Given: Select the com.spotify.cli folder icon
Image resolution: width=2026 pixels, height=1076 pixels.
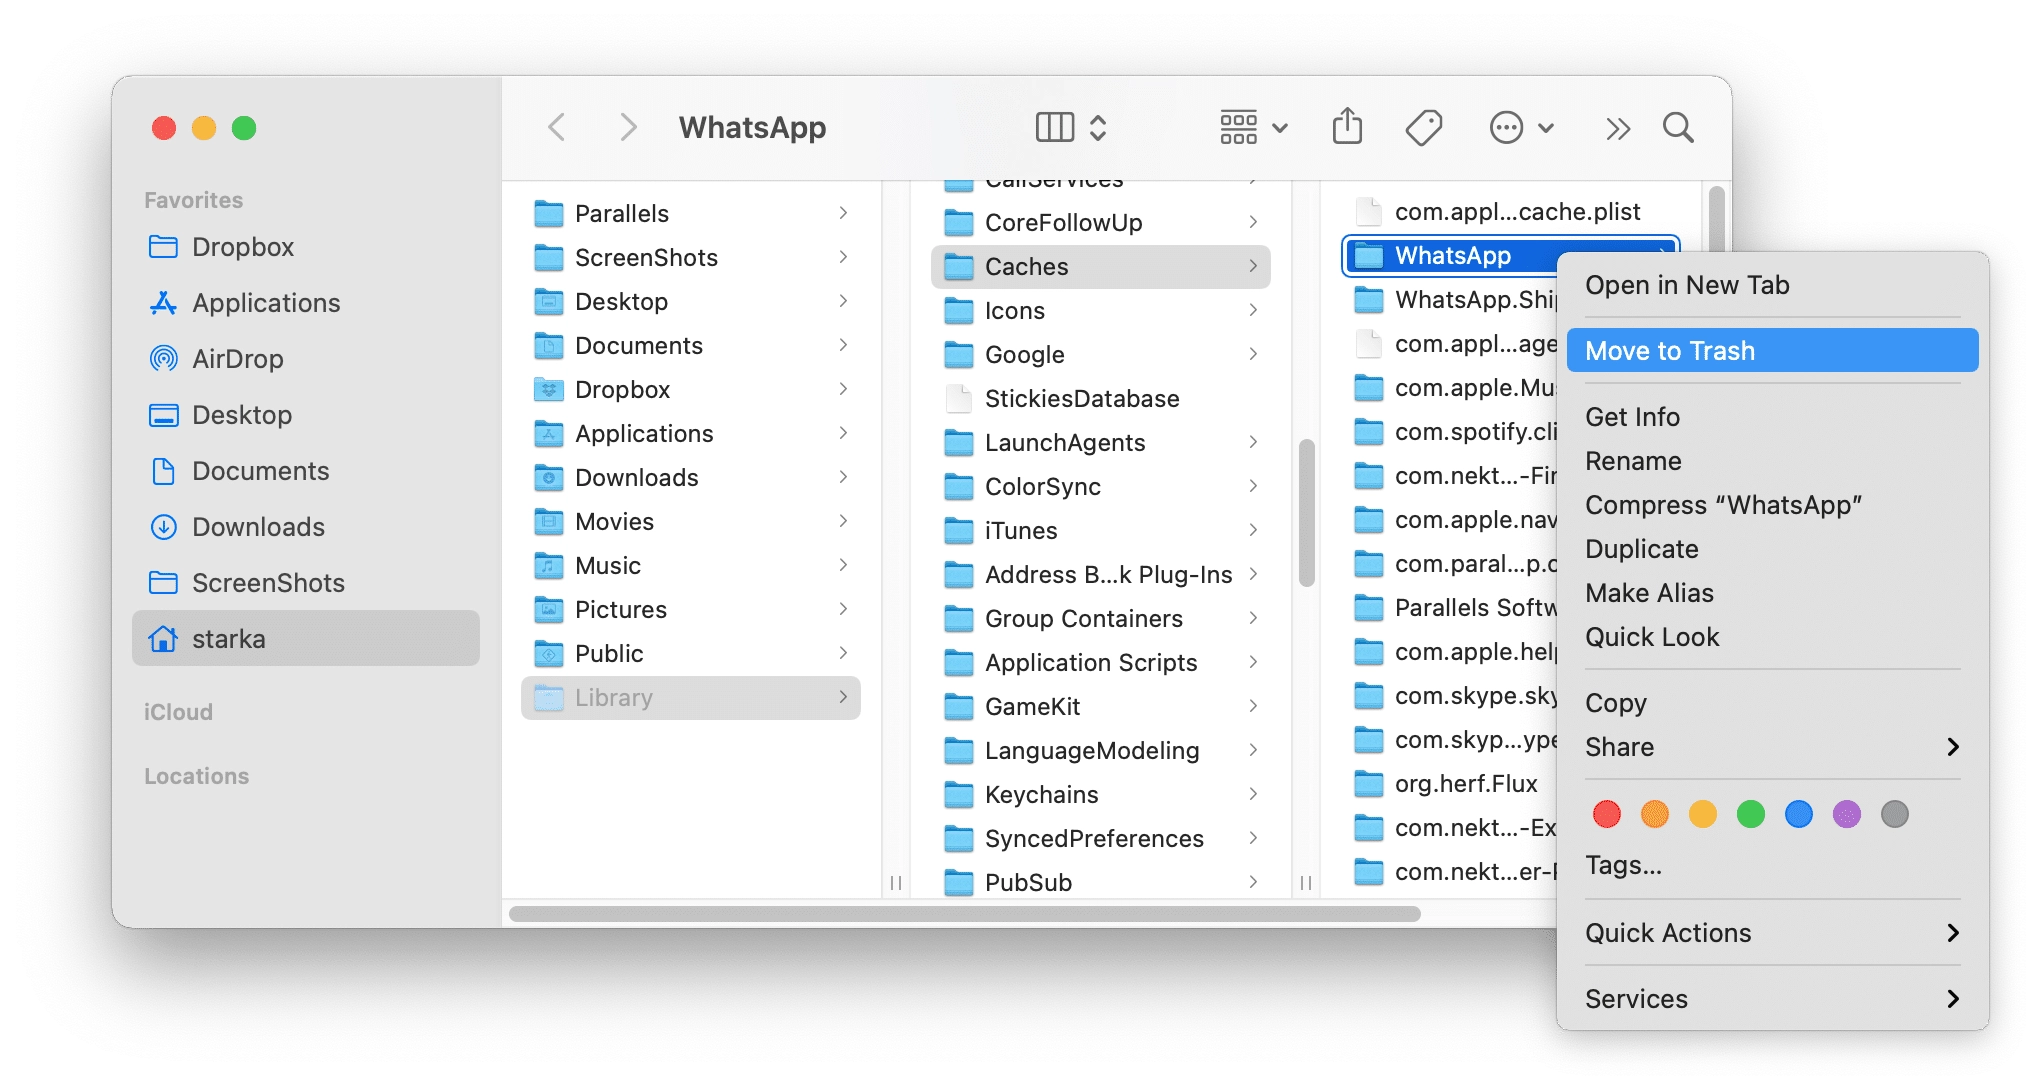Looking at the screenshot, I should (x=1368, y=431).
